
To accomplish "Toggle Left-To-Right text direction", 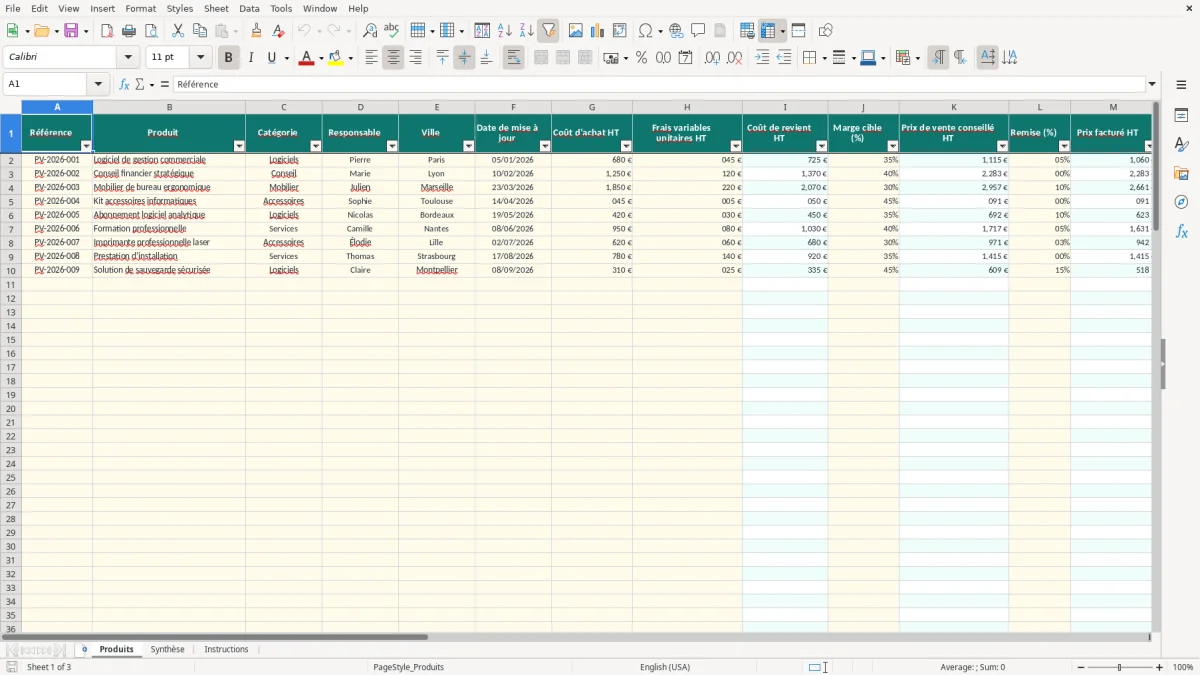I will coord(938,58).
